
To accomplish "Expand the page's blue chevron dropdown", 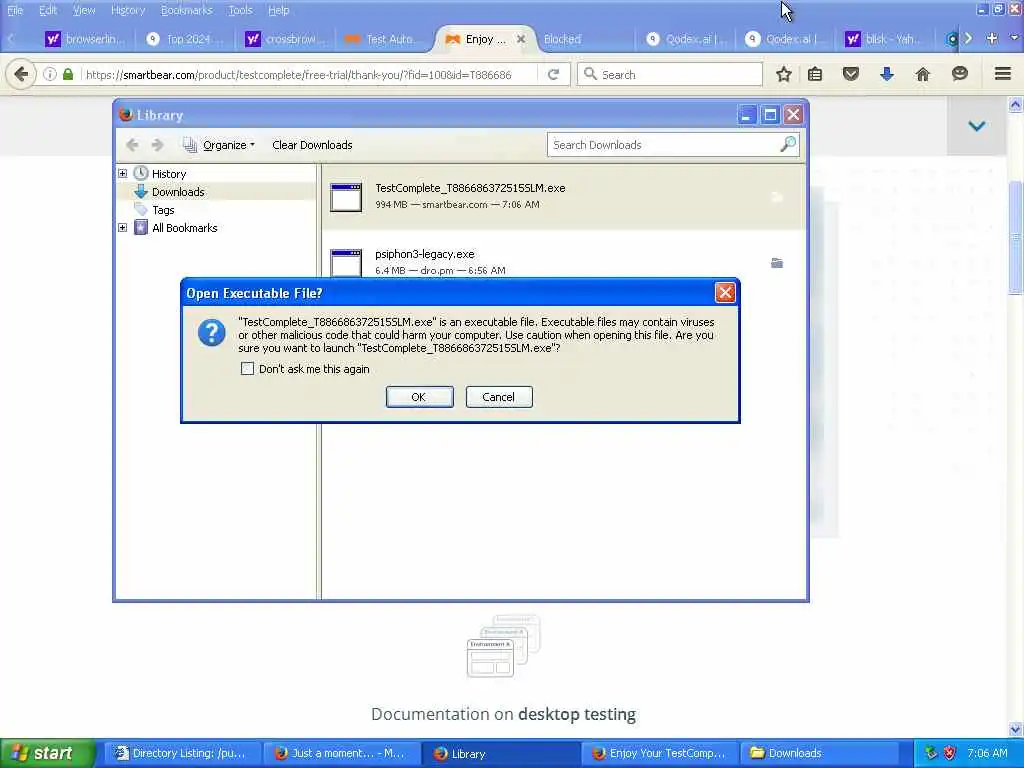I will [x=977, y=126].
